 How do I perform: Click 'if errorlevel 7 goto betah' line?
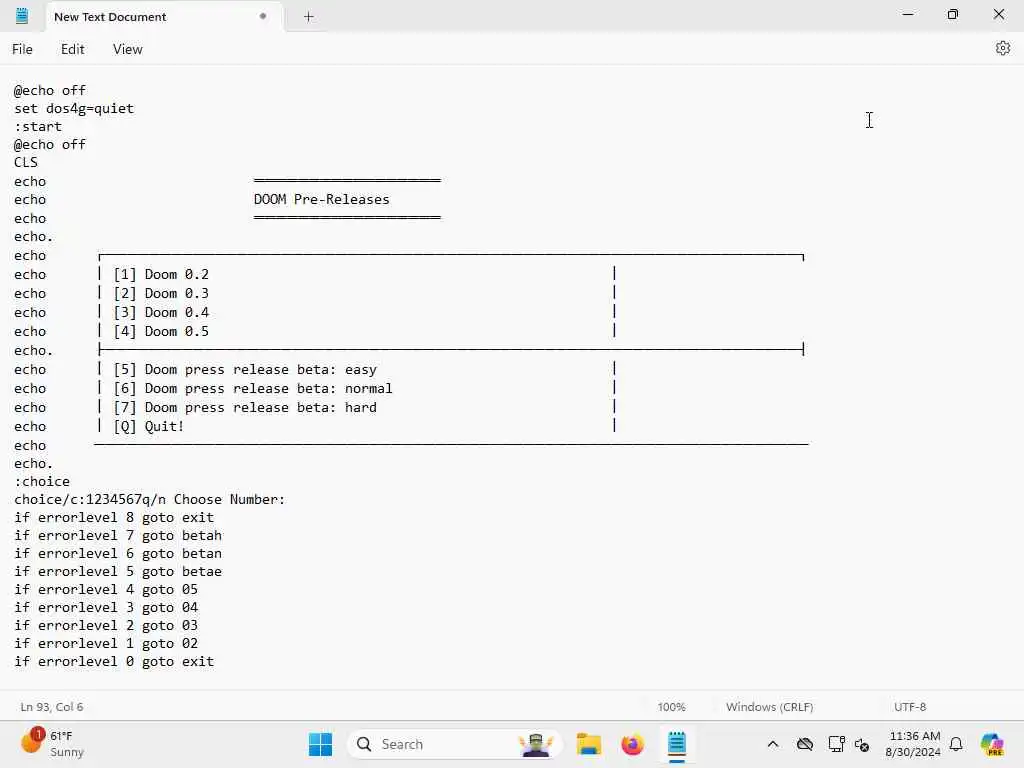click(118, 536)
